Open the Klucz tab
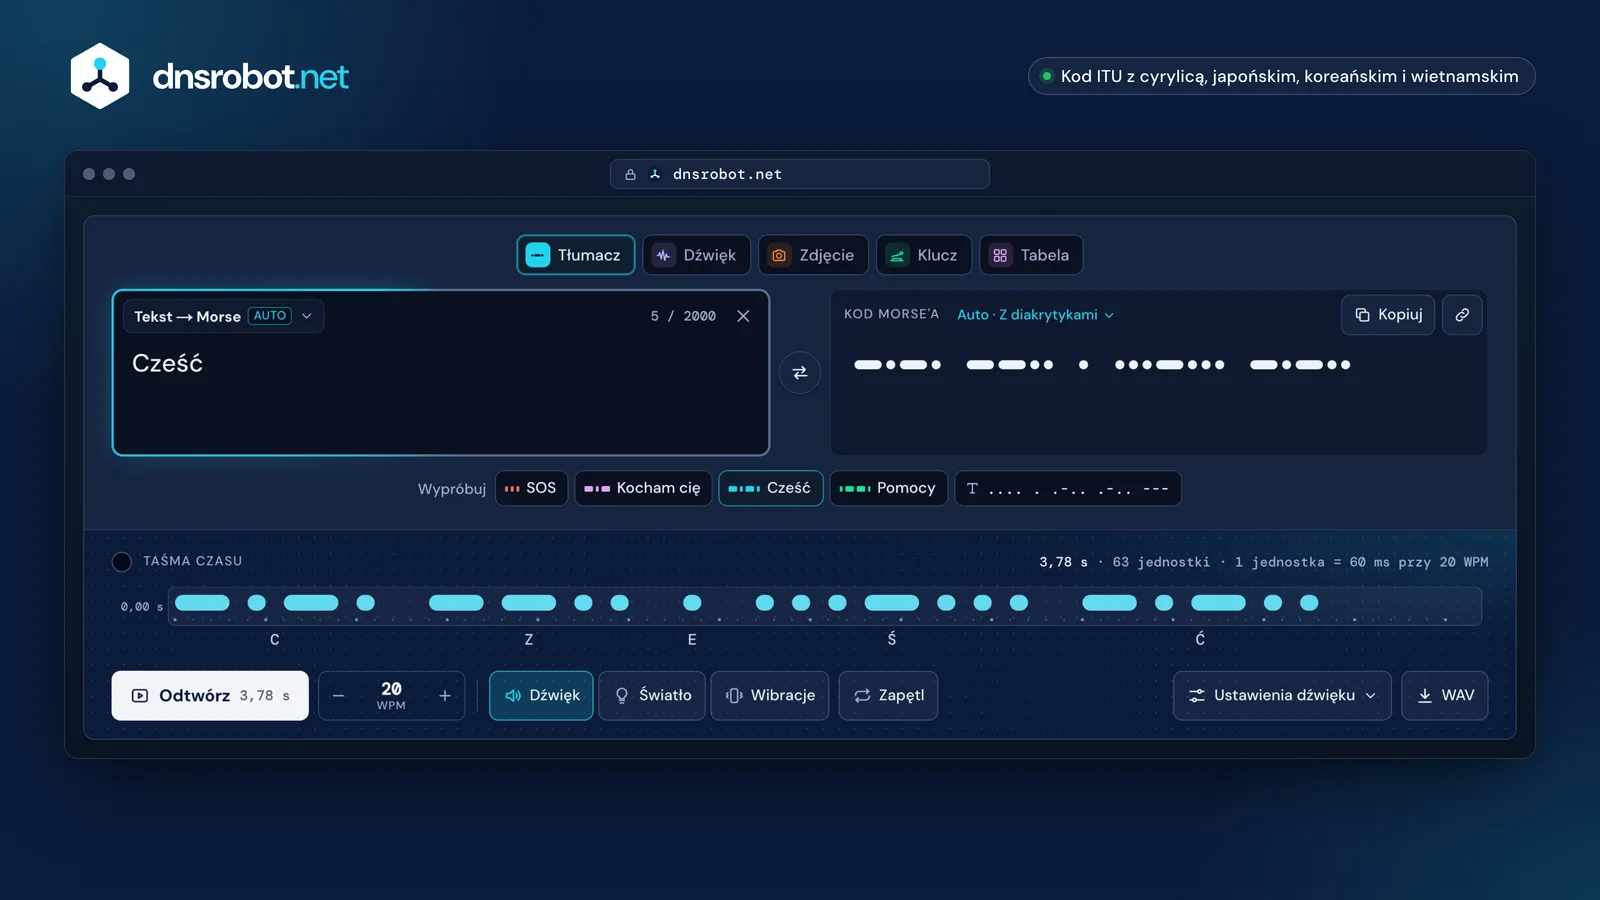This screenshot has height=900, width=1600. [x=924, y=255]
